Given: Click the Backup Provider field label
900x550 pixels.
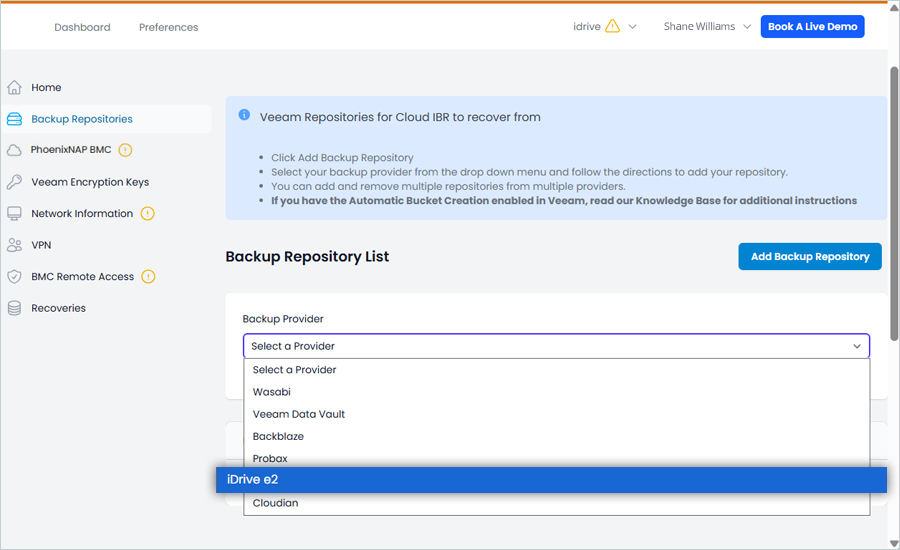Looking at the screenshot, I should tap(283, 319).
